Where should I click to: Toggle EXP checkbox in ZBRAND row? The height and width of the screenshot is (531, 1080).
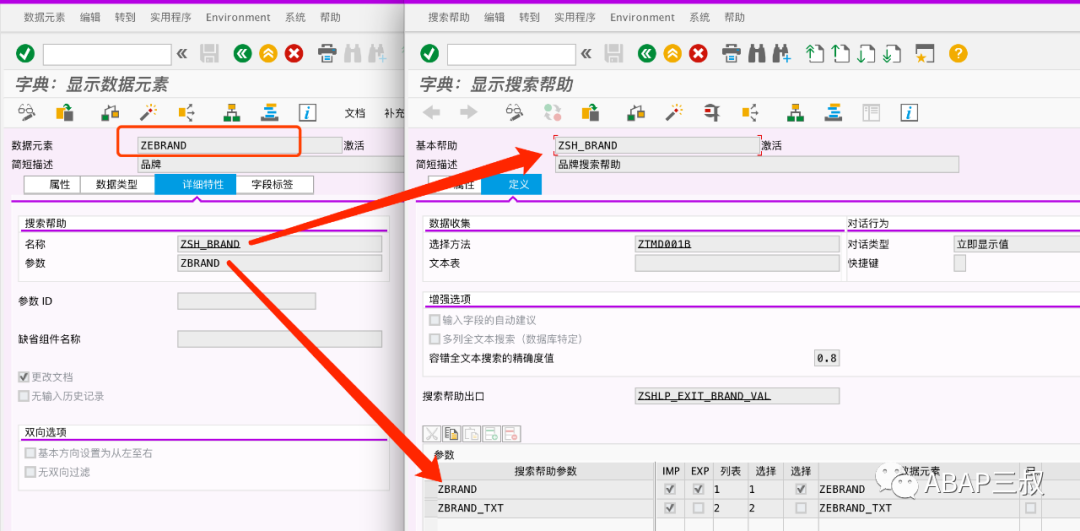tap(698, 489)
